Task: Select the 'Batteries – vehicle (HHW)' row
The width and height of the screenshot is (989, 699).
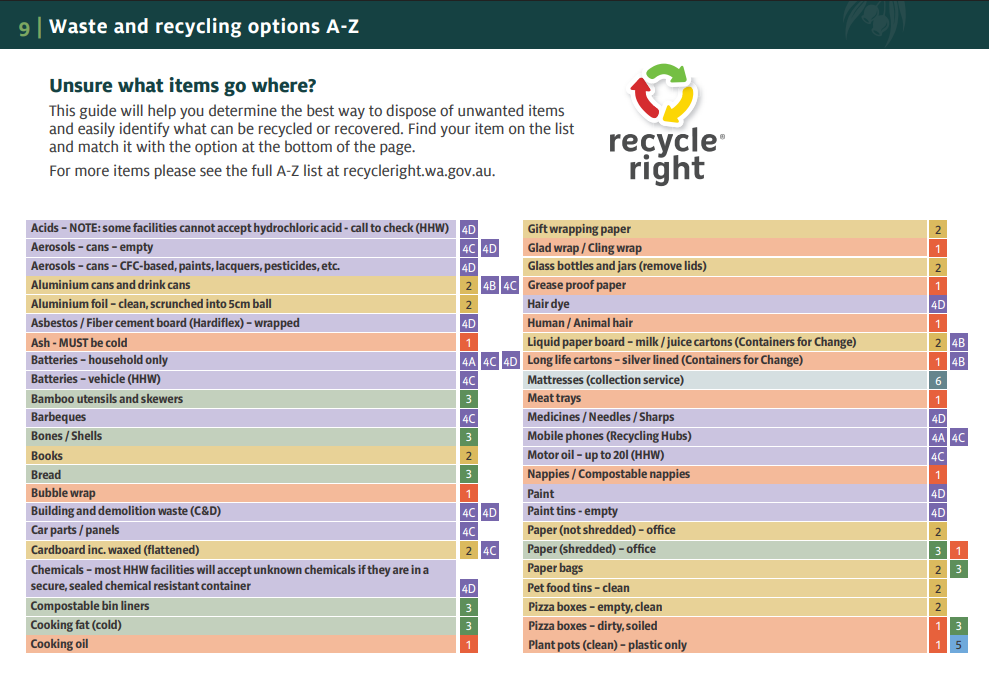Action: (x=241, y=380)
